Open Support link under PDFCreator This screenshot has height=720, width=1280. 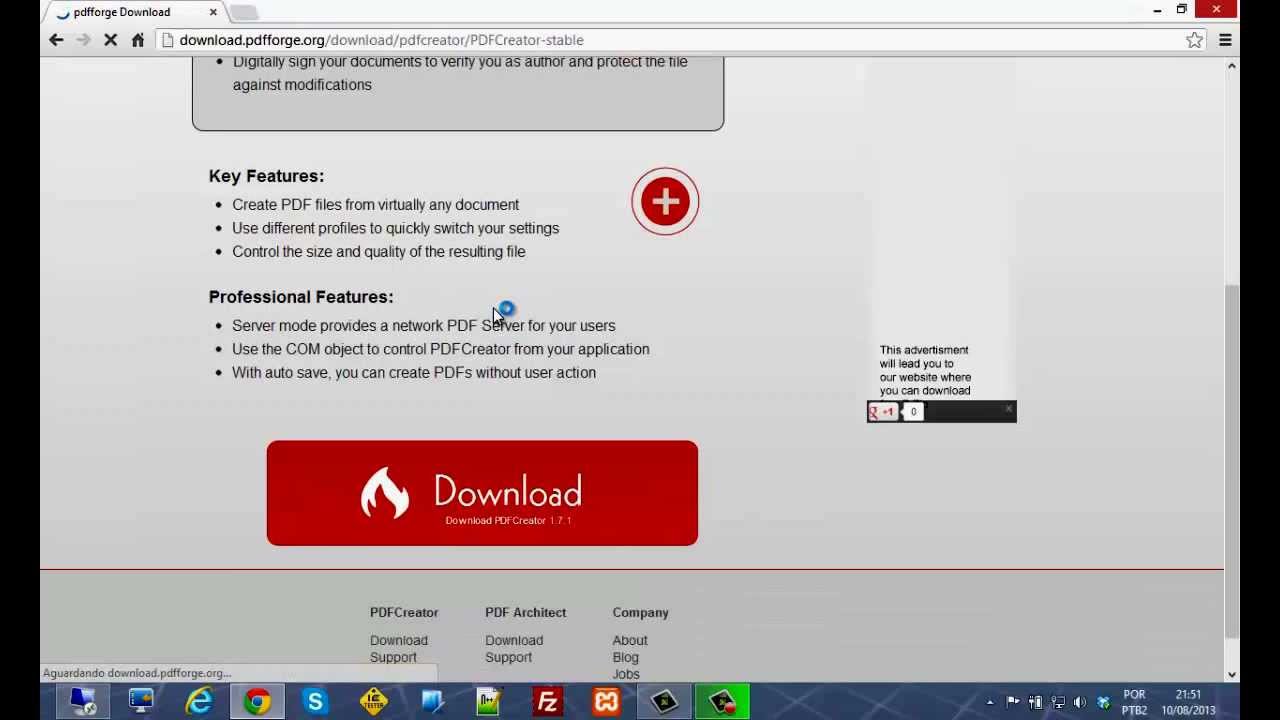[393, 657]
